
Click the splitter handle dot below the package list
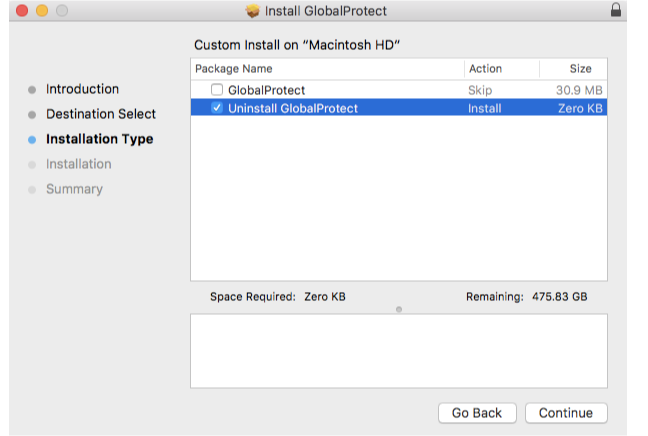click(x=399, y=309)
